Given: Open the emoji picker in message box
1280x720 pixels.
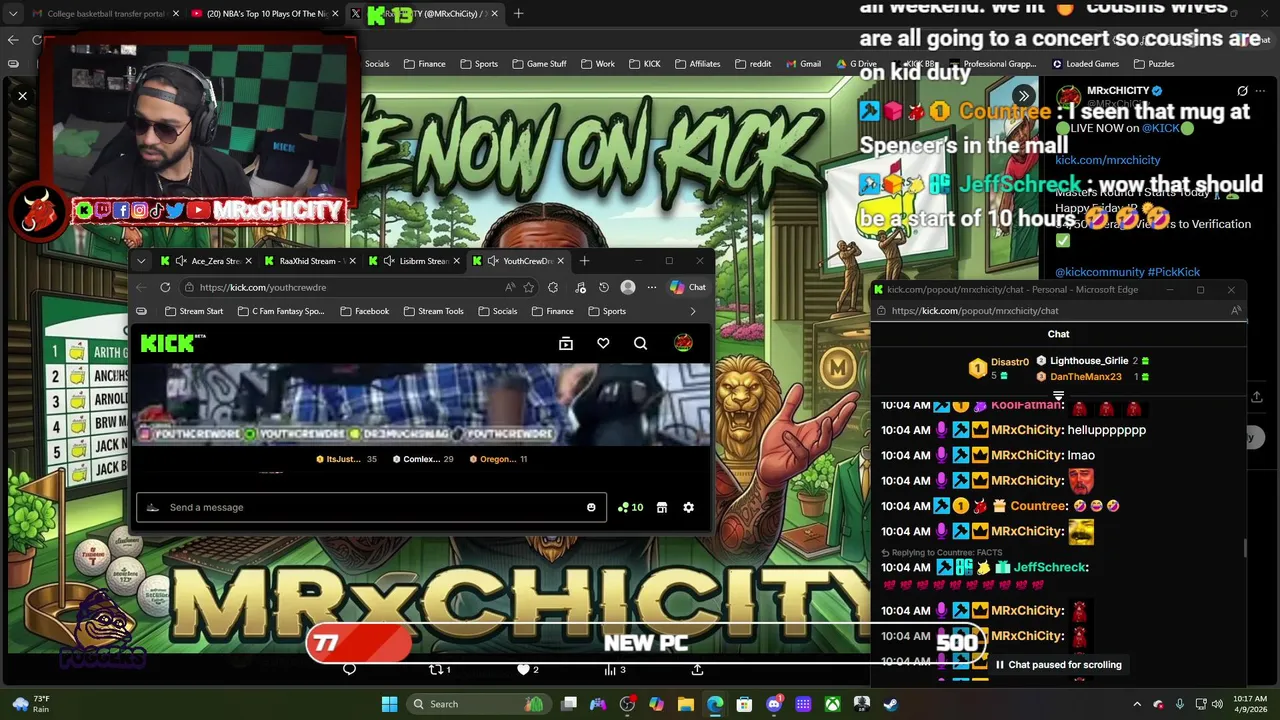Looking at the screenshot, I should click(x=591, y=507).
